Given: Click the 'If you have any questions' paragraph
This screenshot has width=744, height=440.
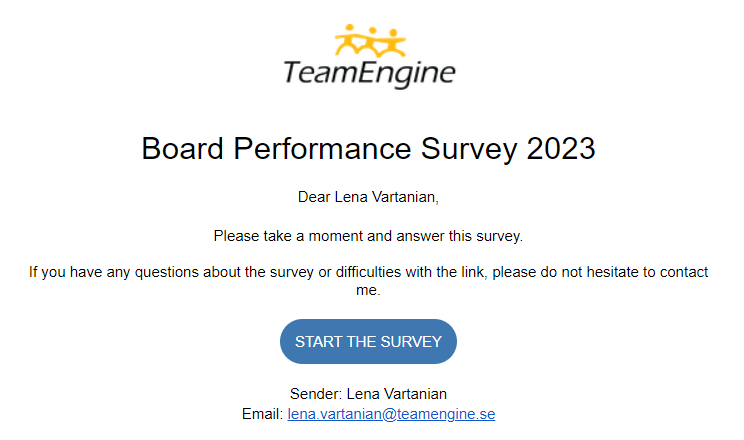Looking at the screenshot, I should click(368, 272).
